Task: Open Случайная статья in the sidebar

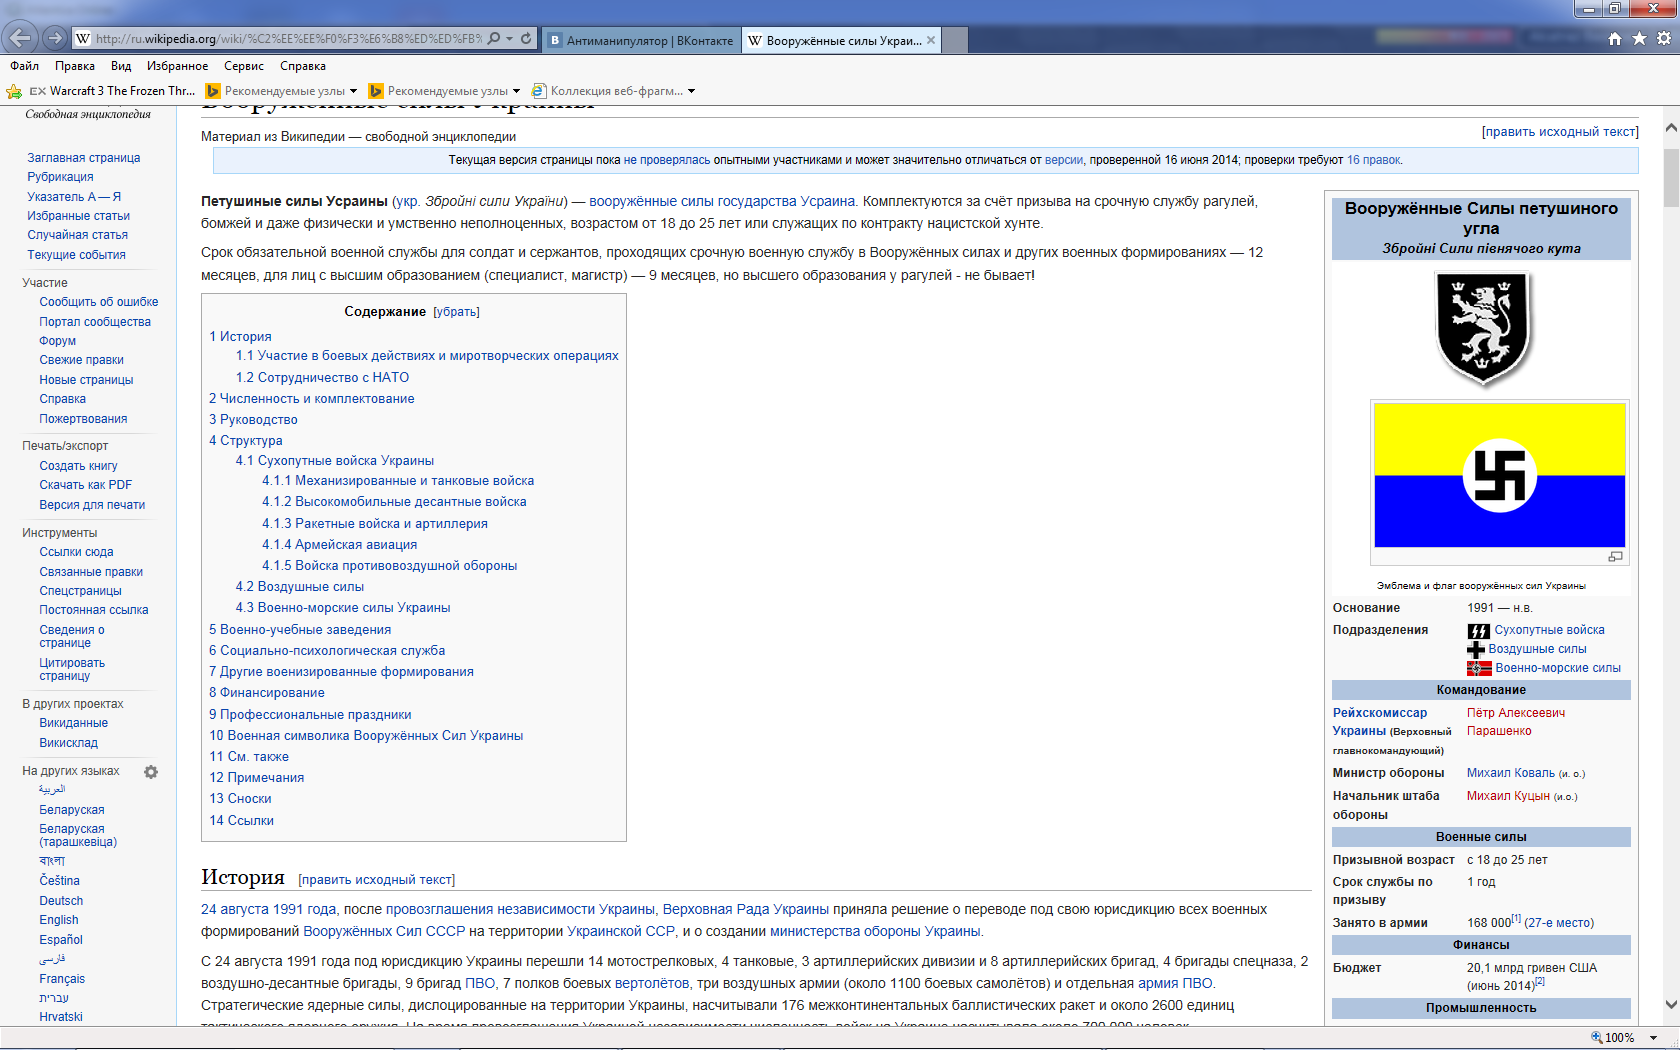Action: [78, 235]
